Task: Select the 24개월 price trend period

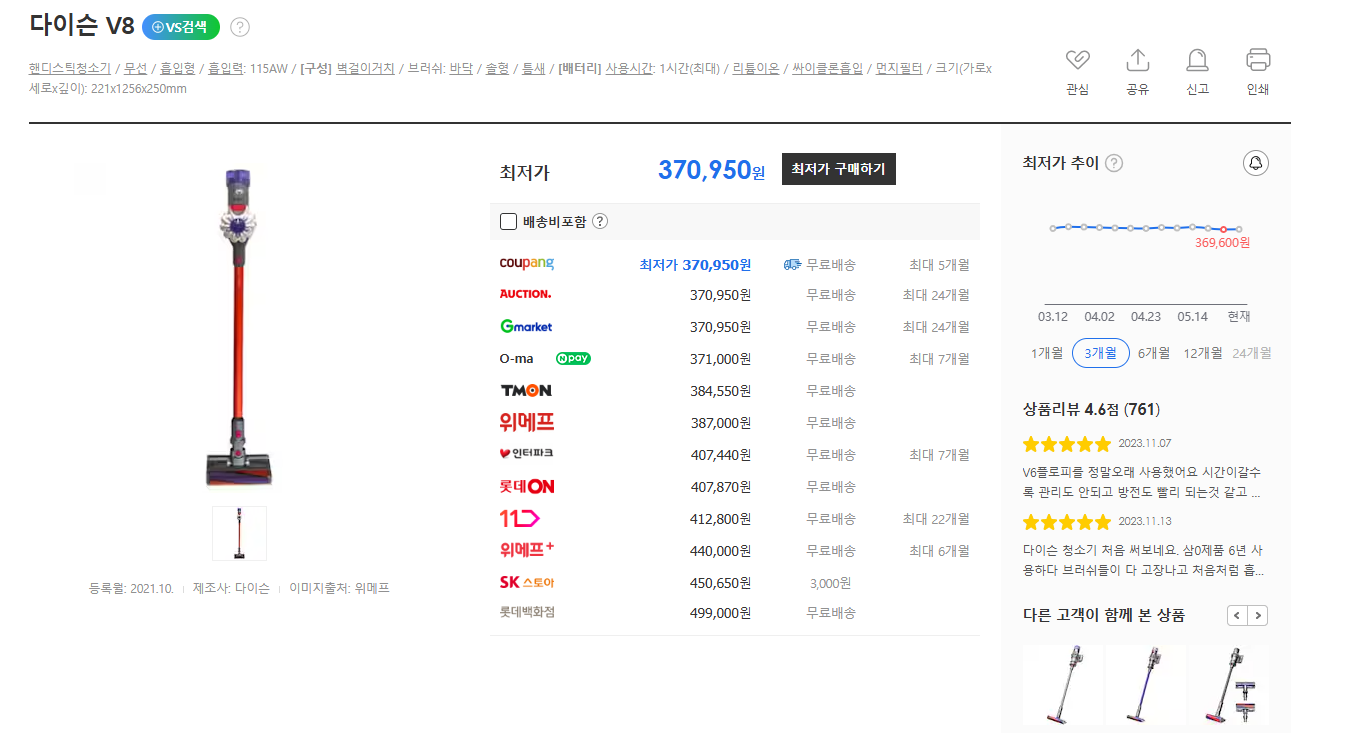Action: coord(1252,353)
